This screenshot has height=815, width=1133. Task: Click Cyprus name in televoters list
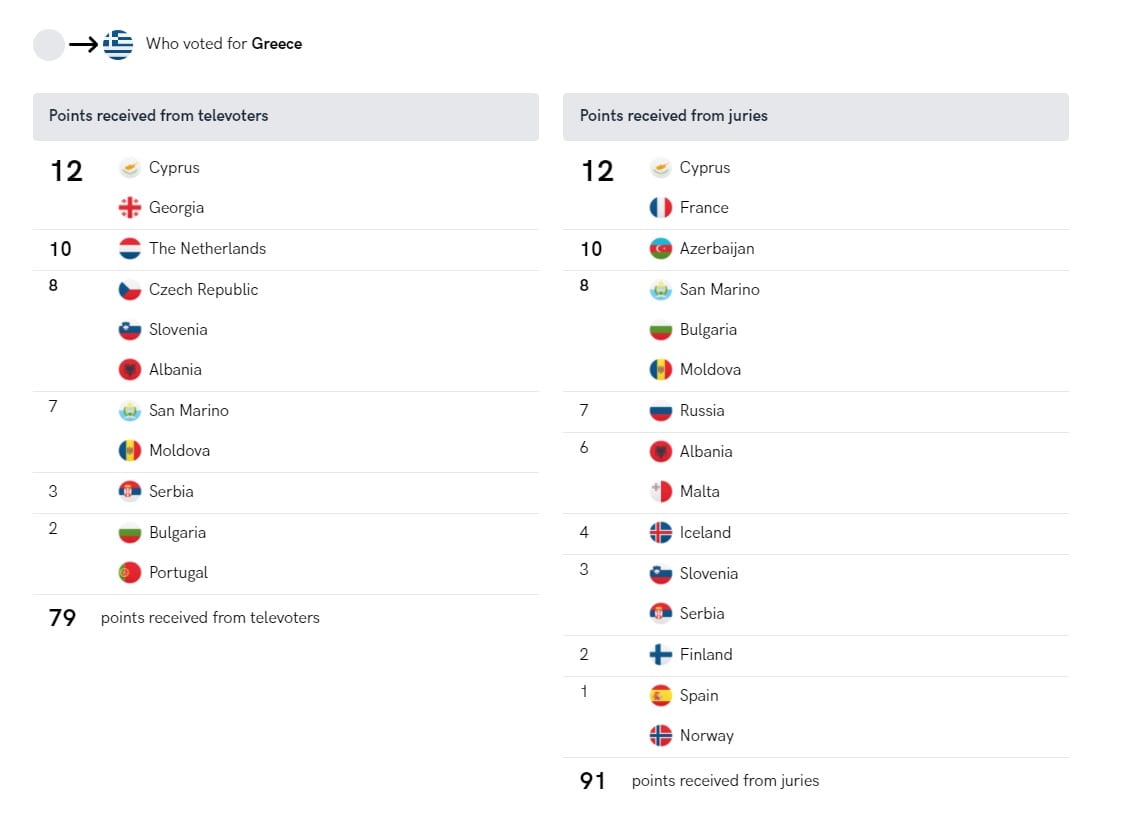(x=174, y=168)
